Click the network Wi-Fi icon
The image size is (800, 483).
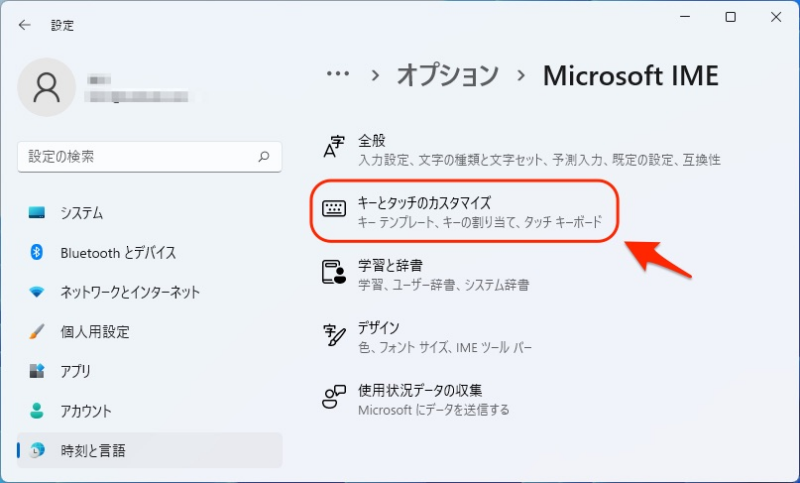point(37,292)
